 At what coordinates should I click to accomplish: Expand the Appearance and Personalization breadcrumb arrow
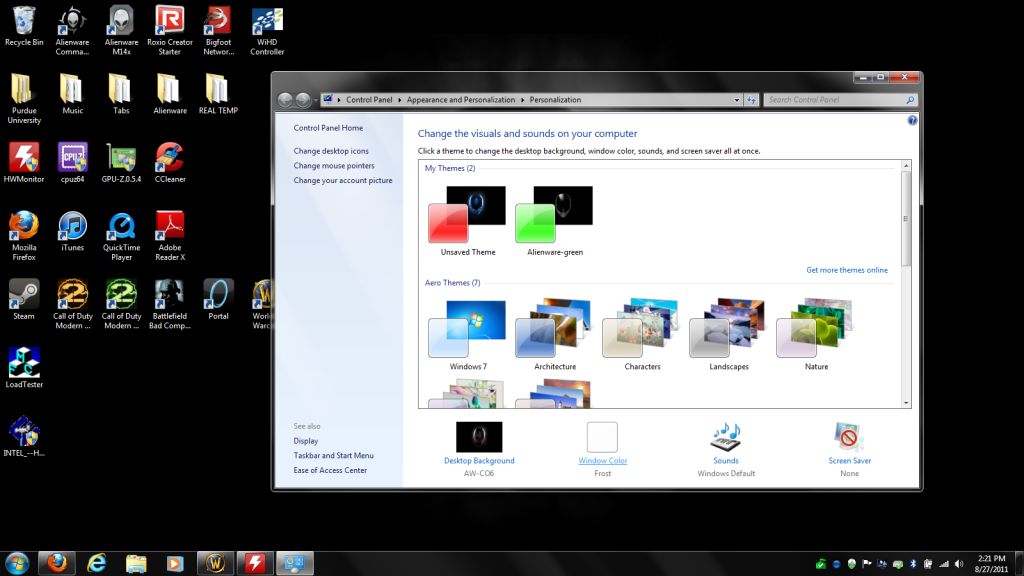(522, 100)
